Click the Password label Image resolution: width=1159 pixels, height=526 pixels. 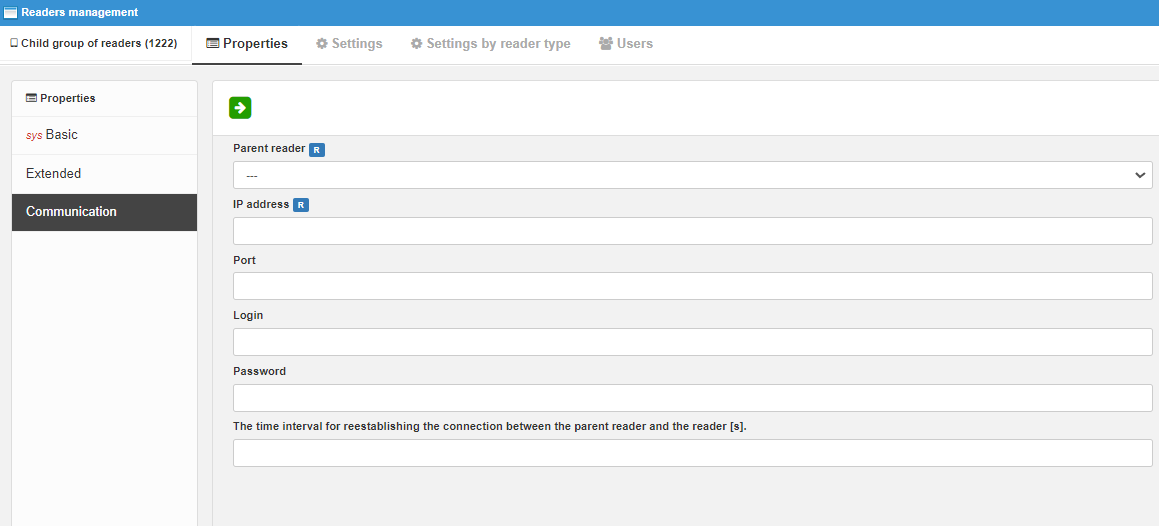[259, 371]
